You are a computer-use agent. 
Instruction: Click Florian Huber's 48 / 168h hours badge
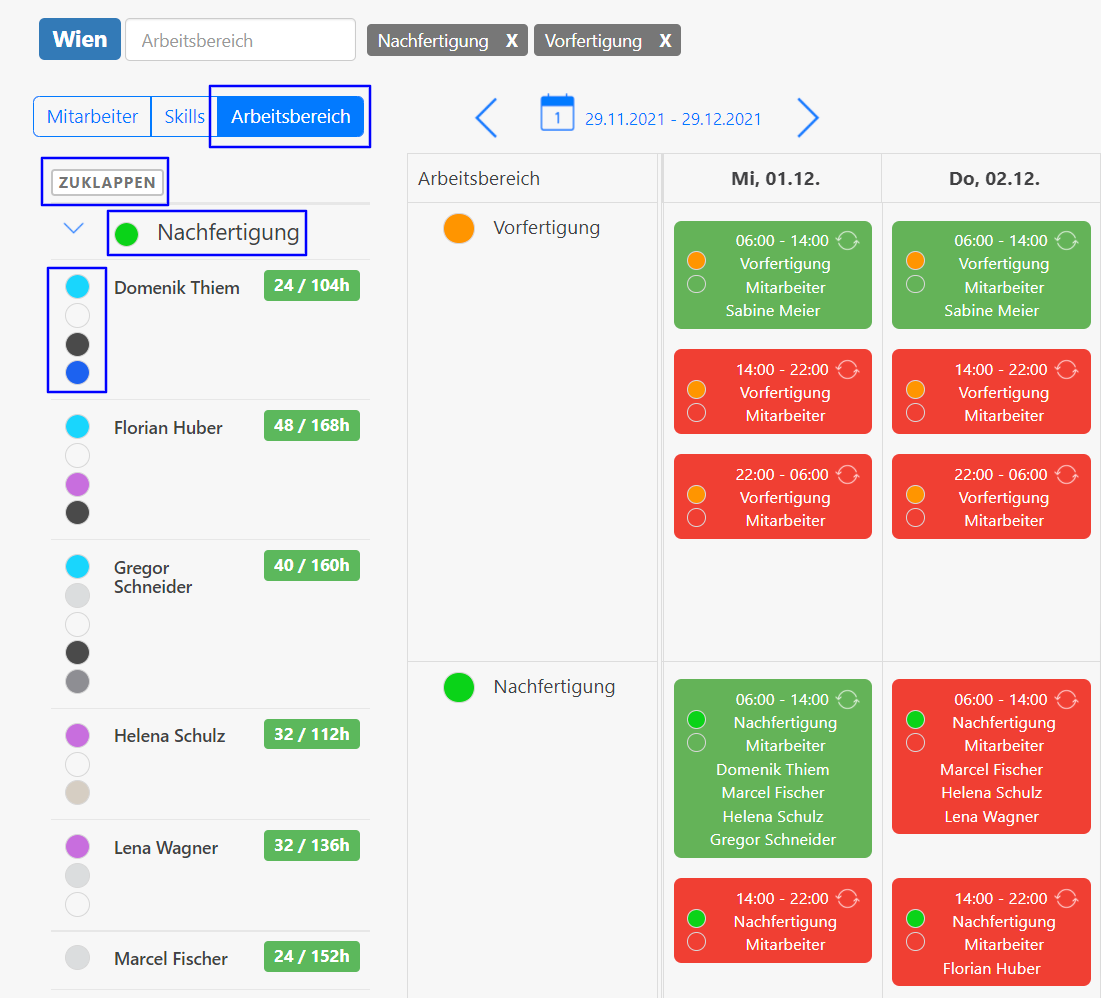pyautogui.click(x=311, y=426)
